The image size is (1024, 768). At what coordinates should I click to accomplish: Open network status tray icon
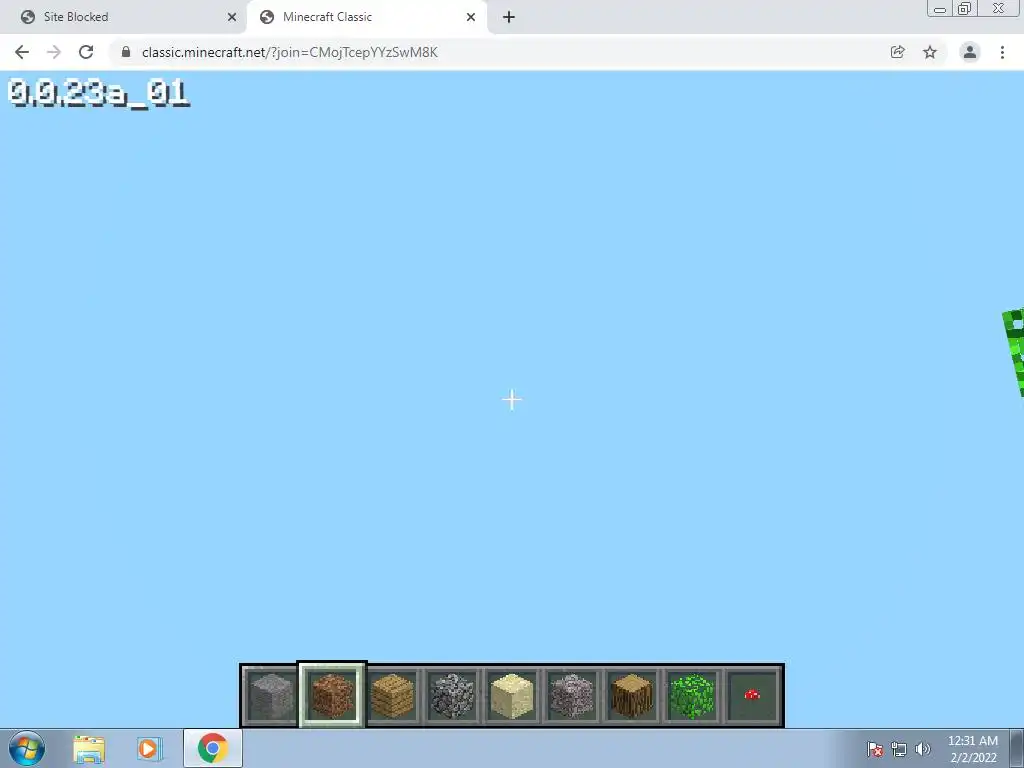point(899,749)
